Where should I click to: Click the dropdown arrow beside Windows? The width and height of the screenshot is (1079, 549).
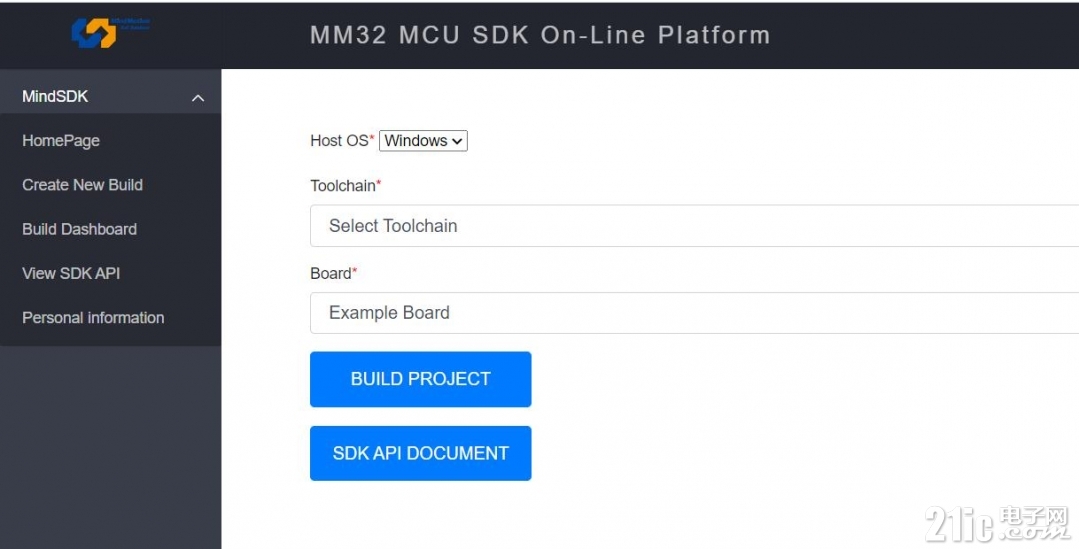pyautogui.click(x=457, y=141)
